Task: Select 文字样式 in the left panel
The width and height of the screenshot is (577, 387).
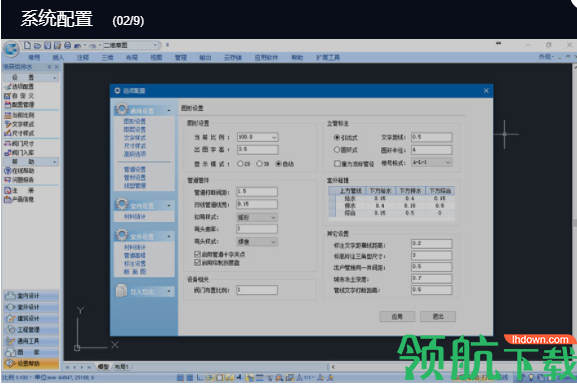Action: (x=19, y=124)
